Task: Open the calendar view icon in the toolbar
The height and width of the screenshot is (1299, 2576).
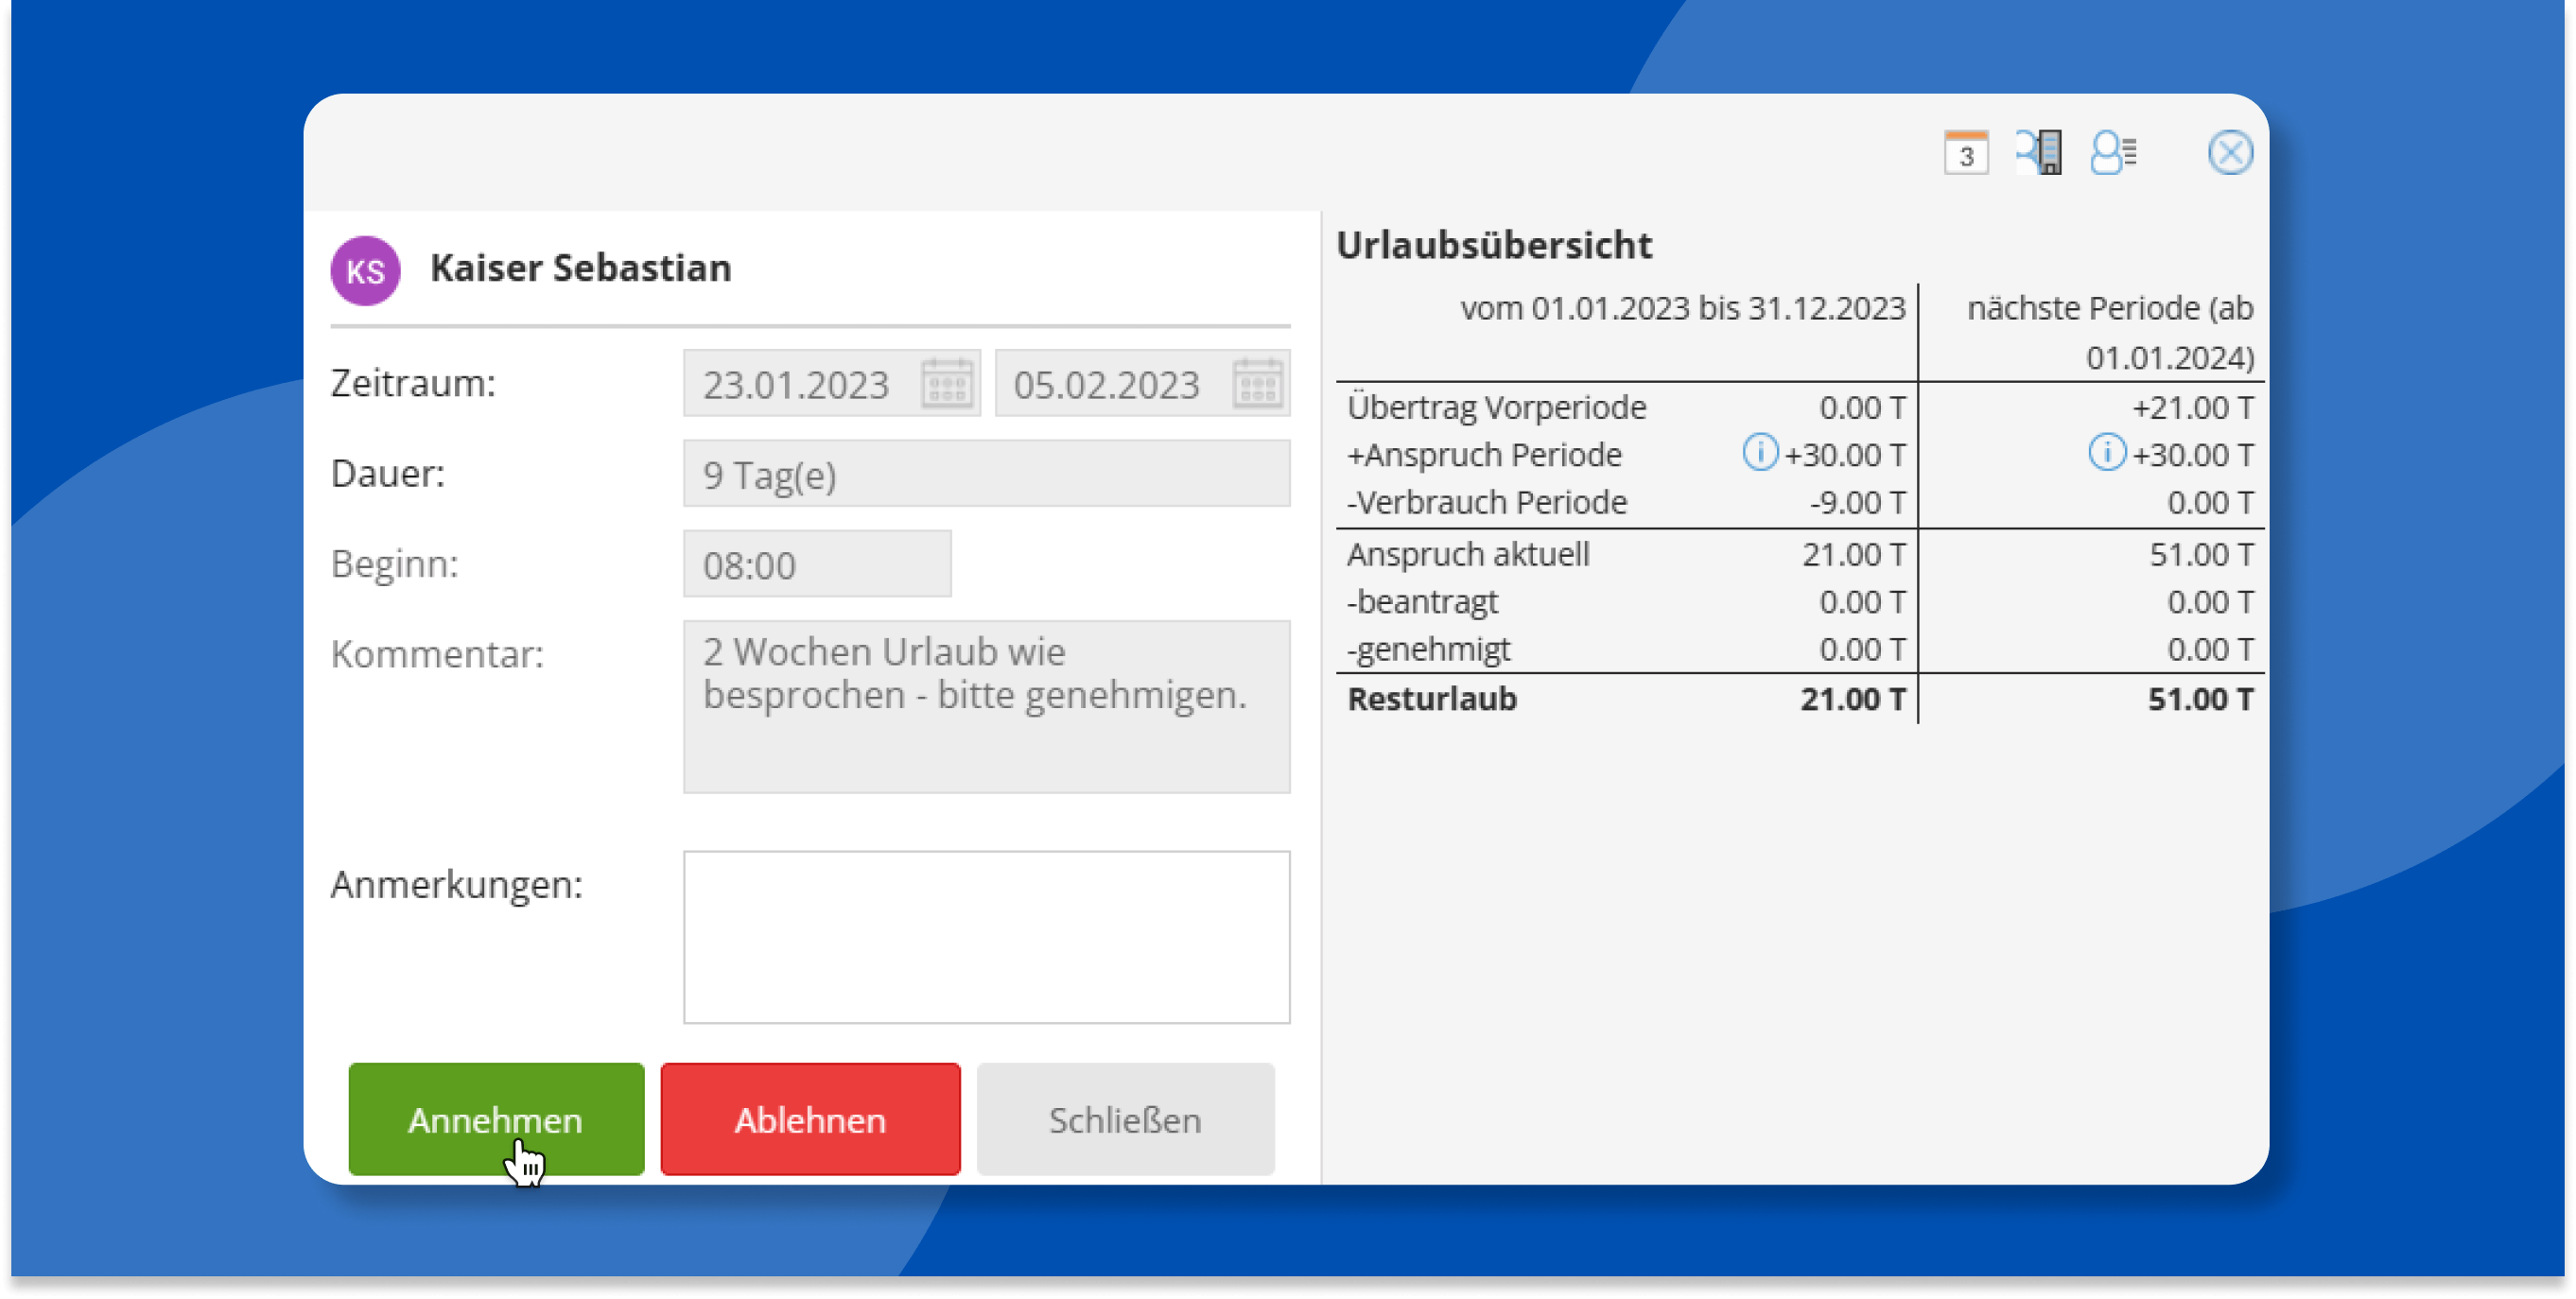Action: 1964,152
